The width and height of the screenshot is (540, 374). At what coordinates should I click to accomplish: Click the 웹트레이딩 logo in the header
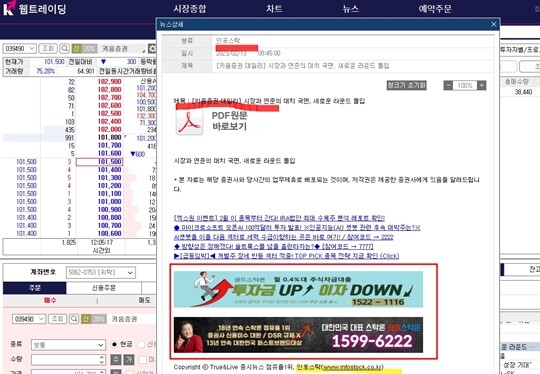click(x=34, y=8)
